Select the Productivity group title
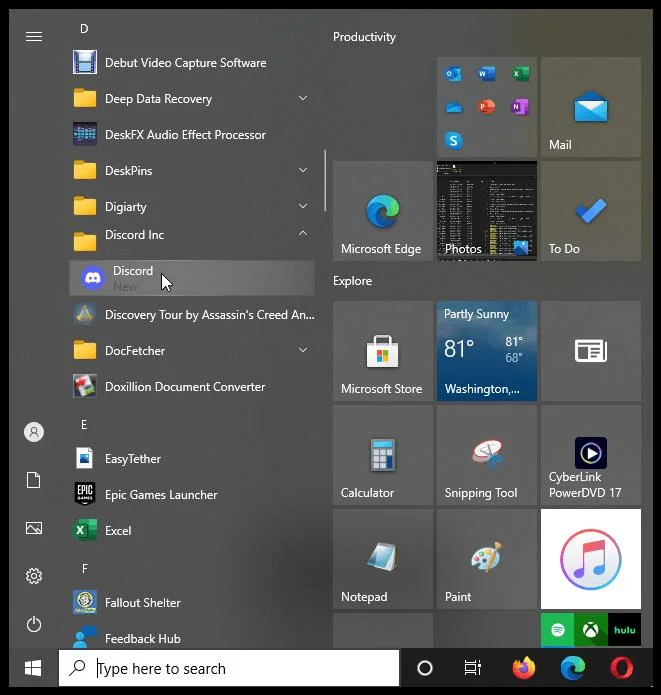 [364, 37]
